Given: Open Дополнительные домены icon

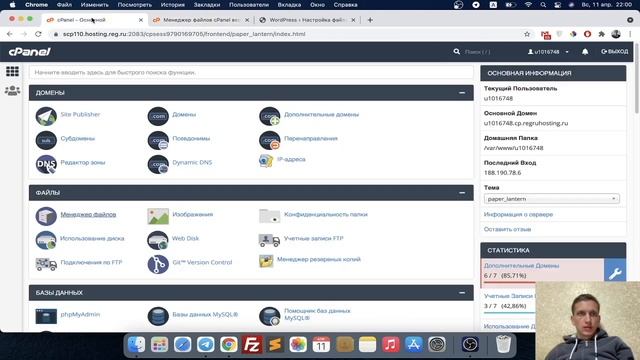Looking at the screenshot, I should tap(269, 116).
